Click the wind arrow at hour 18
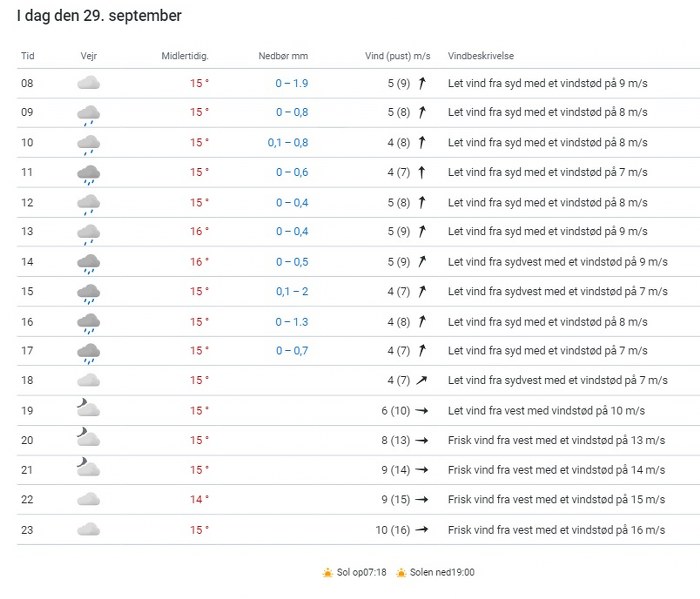 tap(421, 380)
